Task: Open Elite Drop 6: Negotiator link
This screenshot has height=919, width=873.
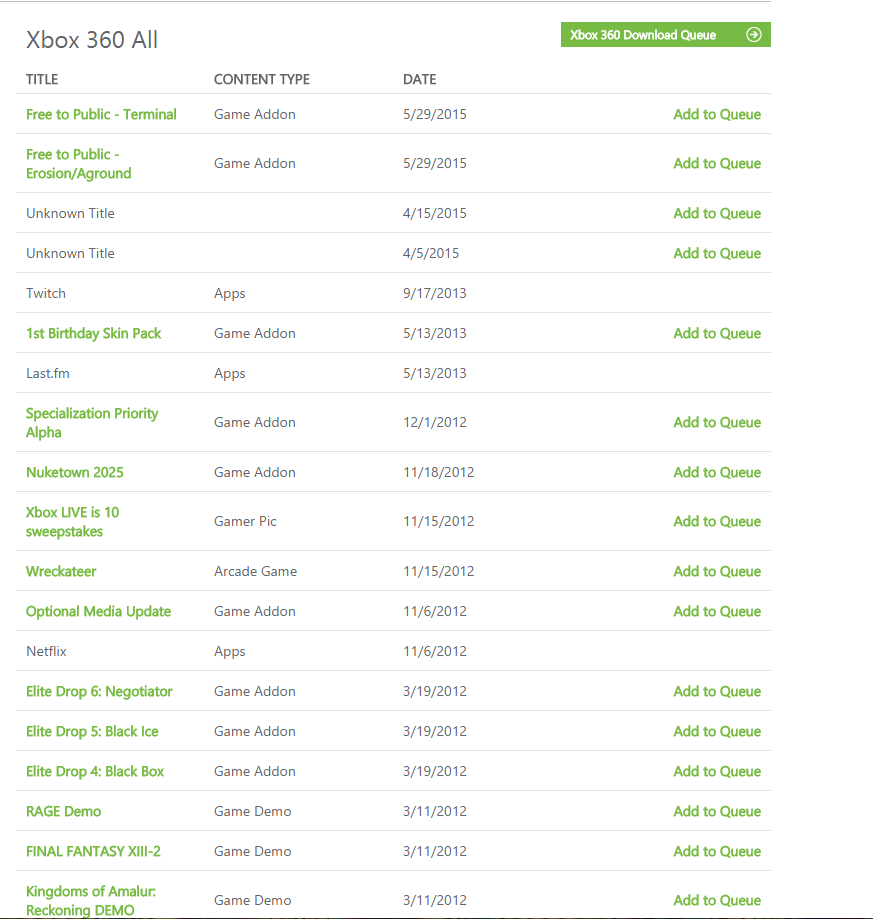Action: pos(99,692)
